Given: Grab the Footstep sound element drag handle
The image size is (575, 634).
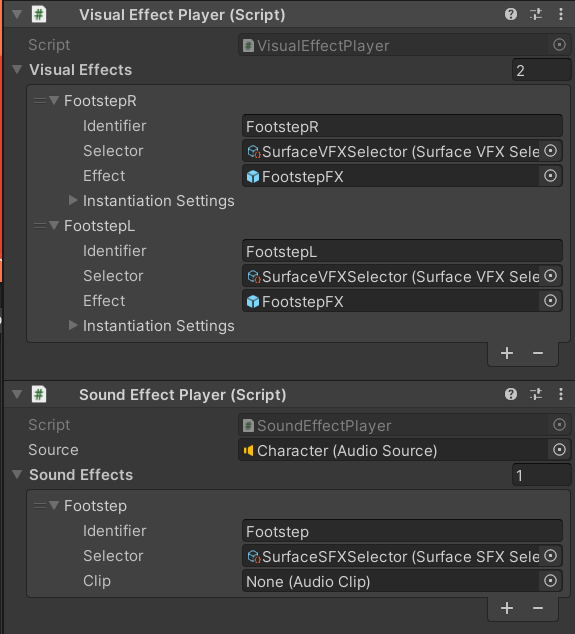Looking at the screenshot, I should point(40,505).
